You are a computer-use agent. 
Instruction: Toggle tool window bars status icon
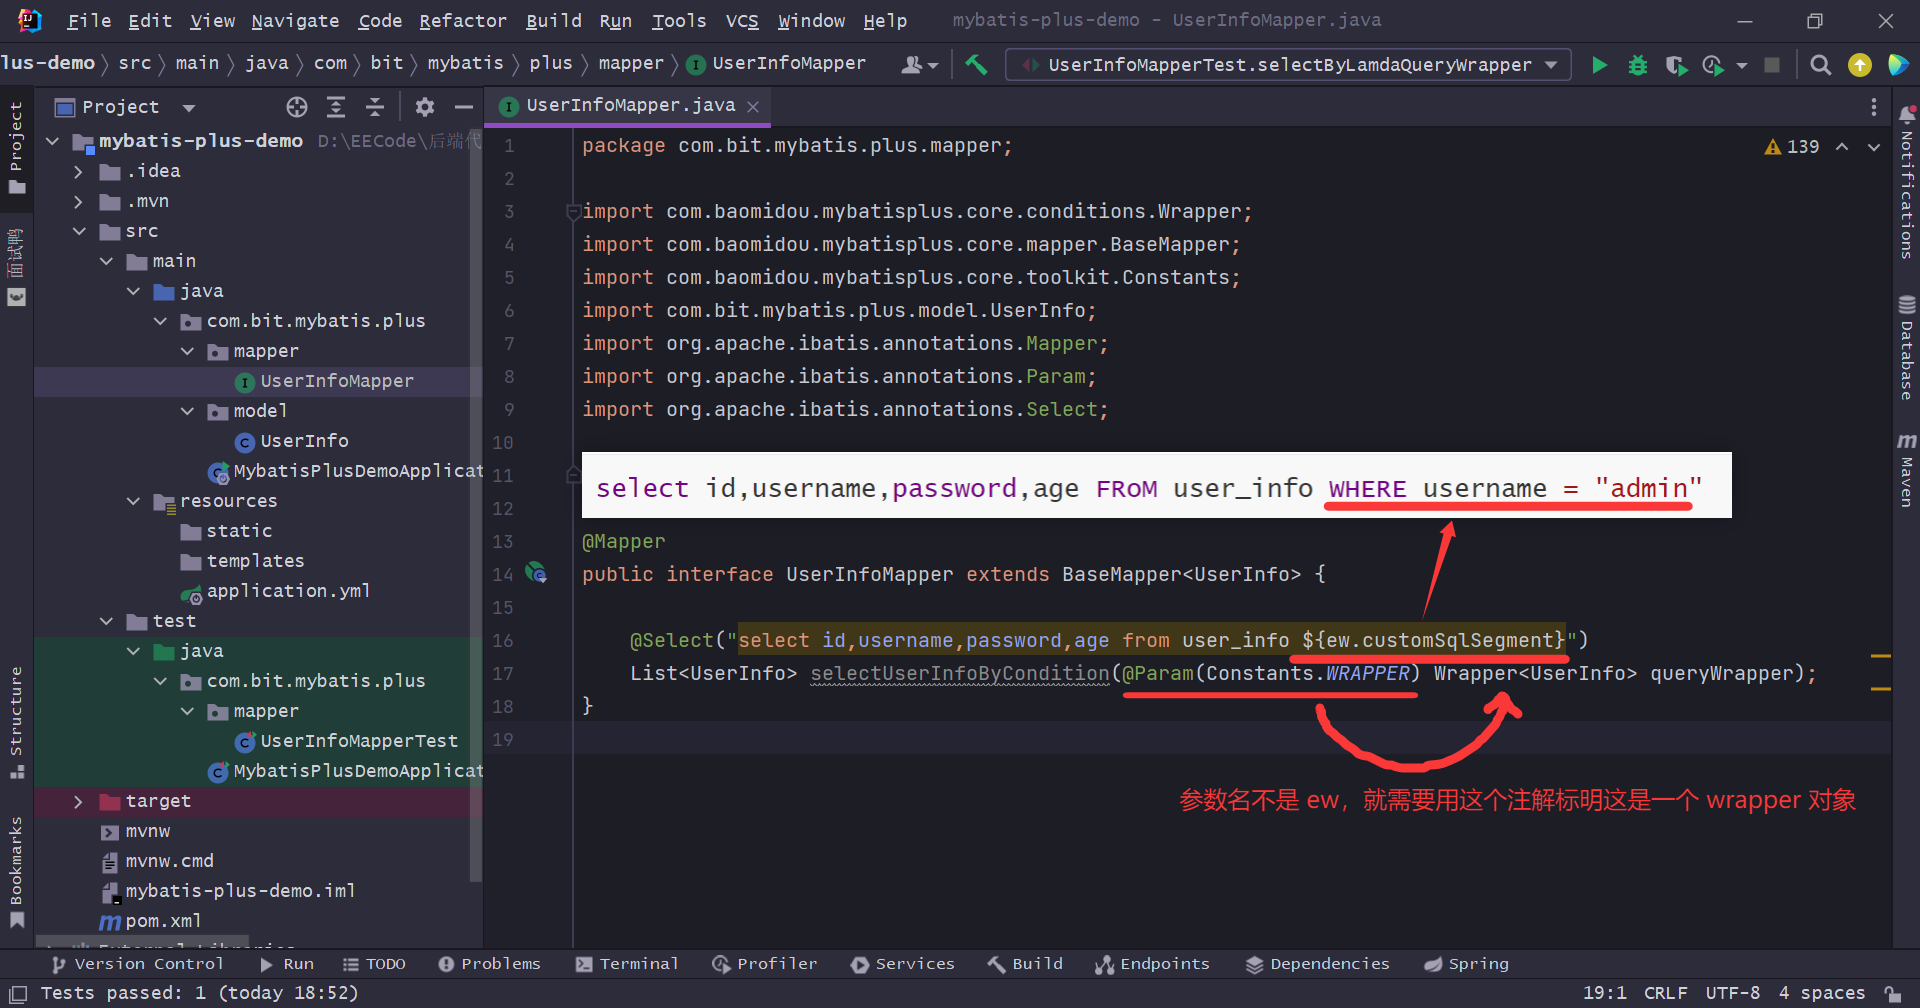click(x=18, y=994)
